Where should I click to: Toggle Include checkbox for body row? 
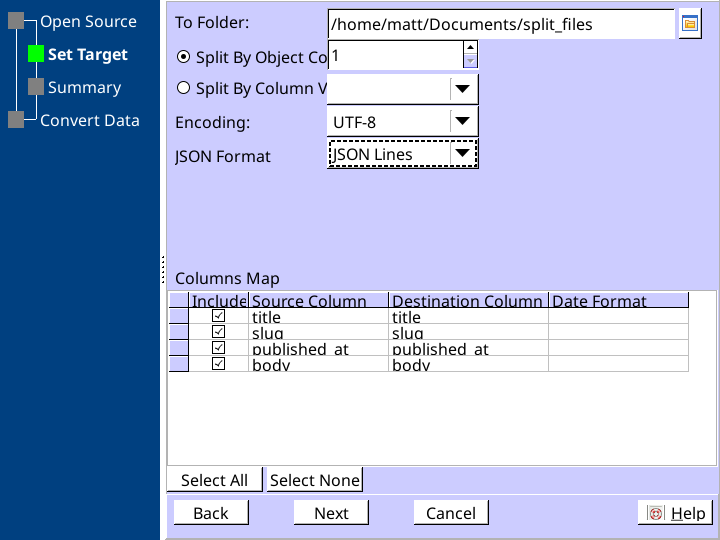[x=219, y=364]
